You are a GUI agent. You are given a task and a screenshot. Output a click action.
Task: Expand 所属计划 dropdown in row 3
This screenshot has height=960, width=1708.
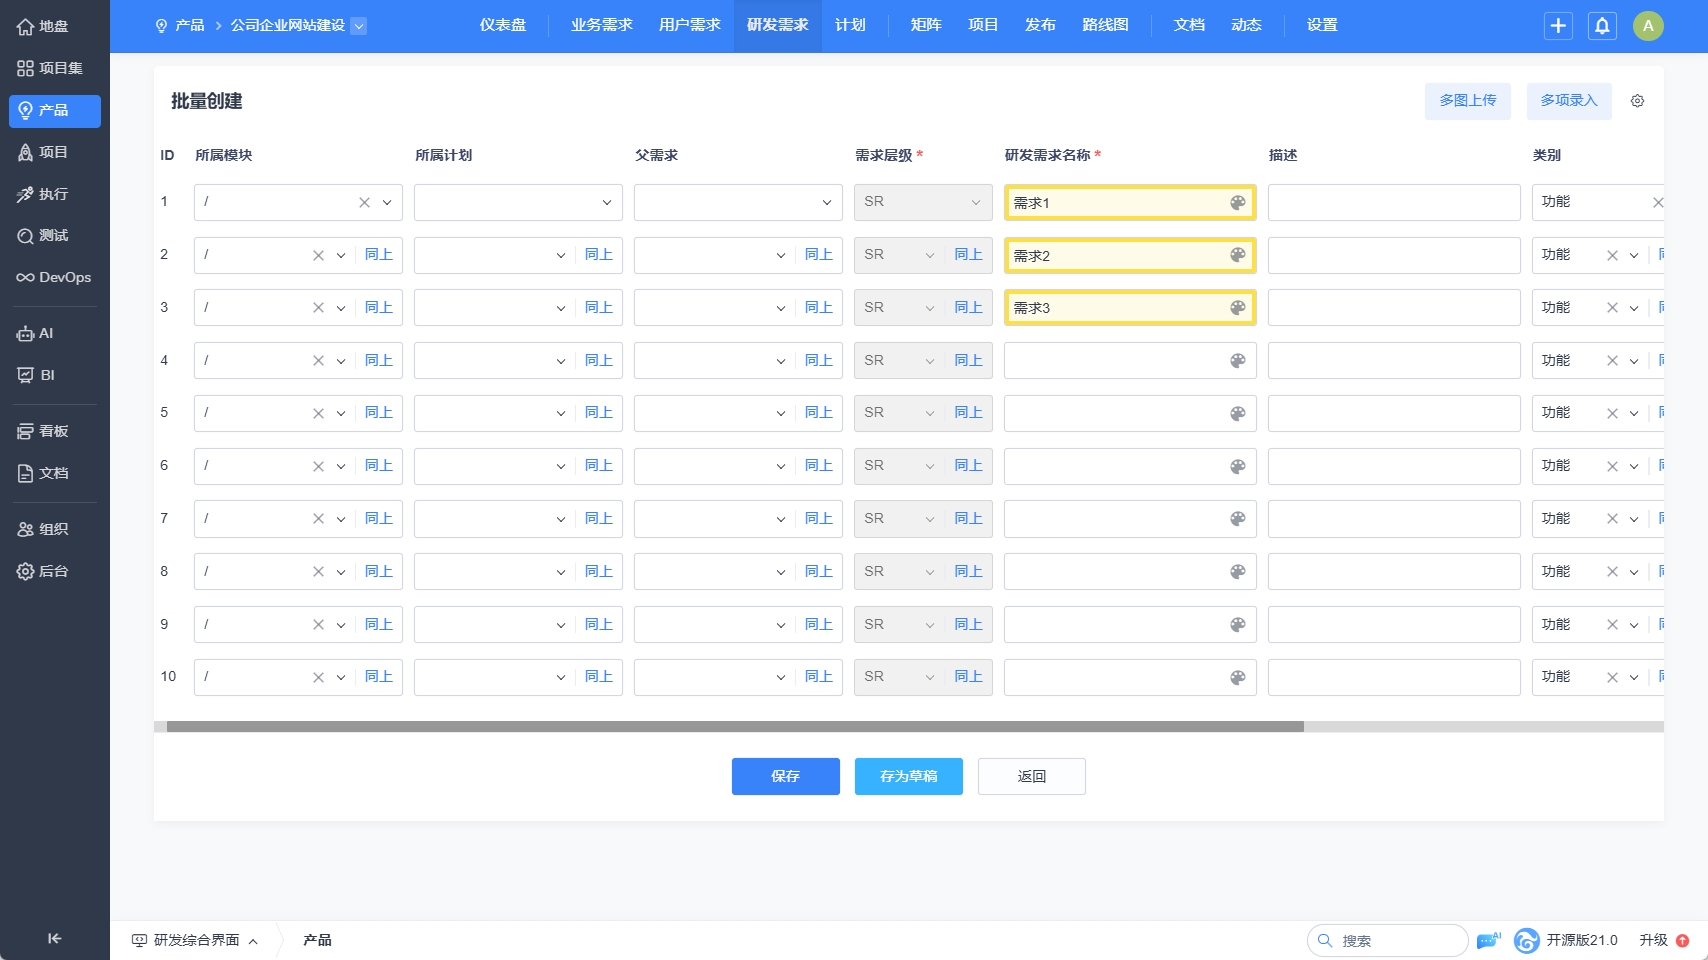[560, 309]
